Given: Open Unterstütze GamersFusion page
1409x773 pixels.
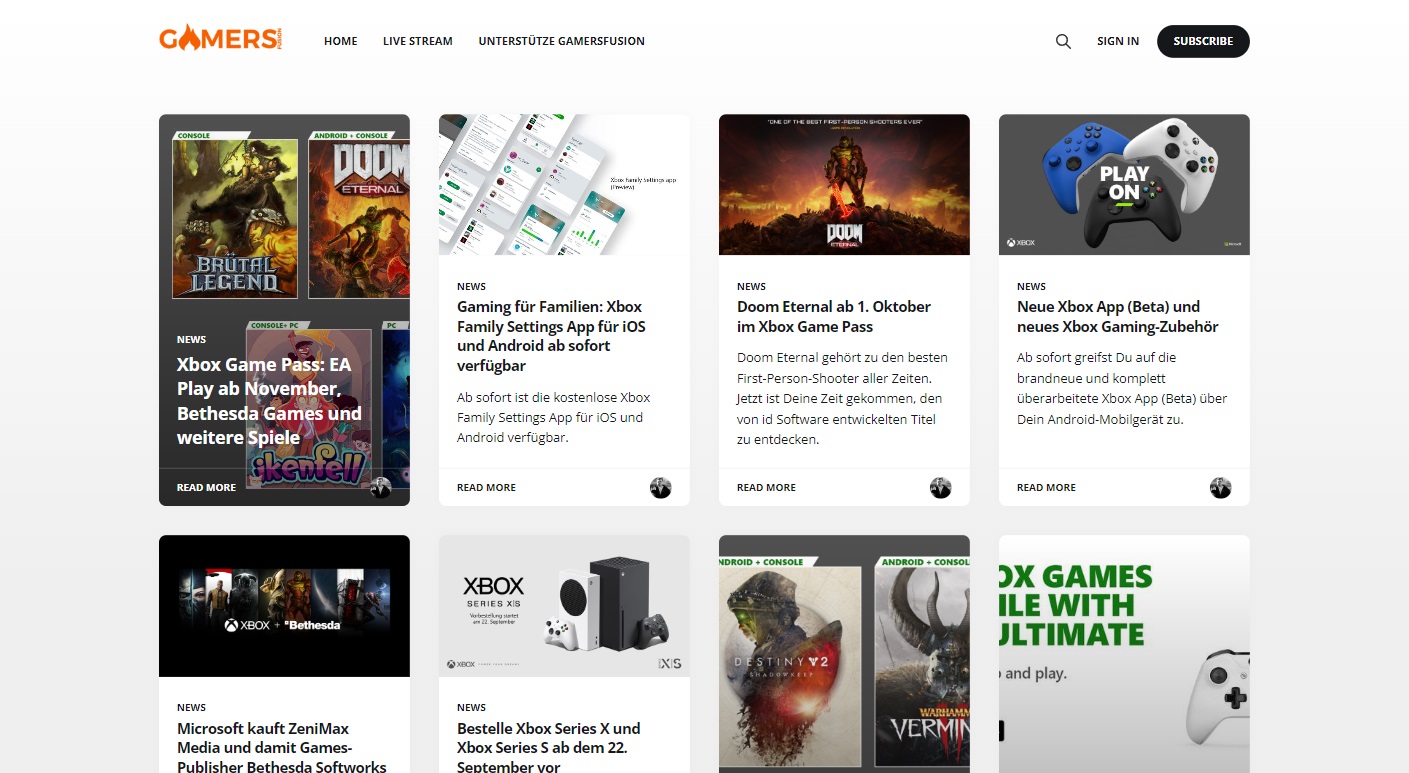Looking at the screenshot, I should pyautogui.click(x=561, y=42).
